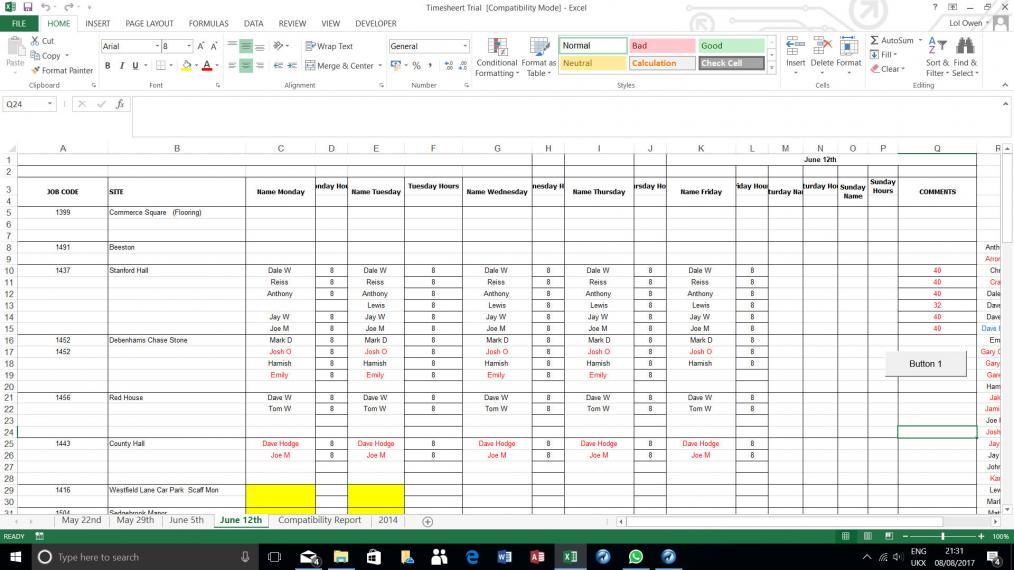
Task: Toggle Normal view in the status bar
Action: coord(845,536)
